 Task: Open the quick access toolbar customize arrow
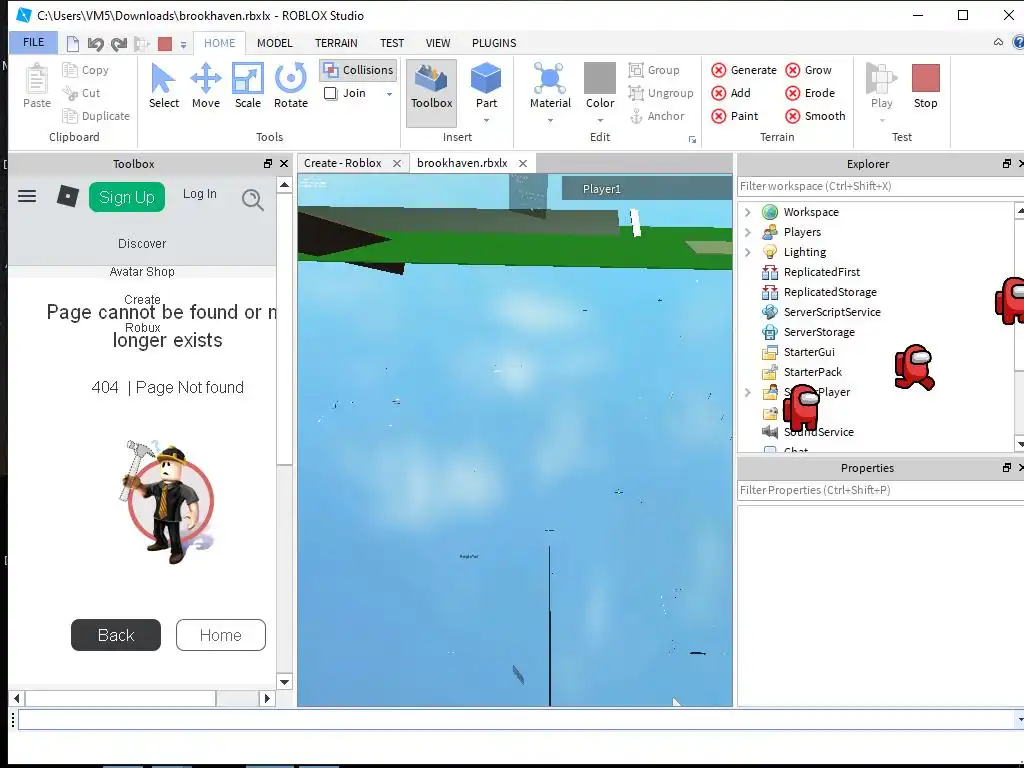tap(184, 44)
